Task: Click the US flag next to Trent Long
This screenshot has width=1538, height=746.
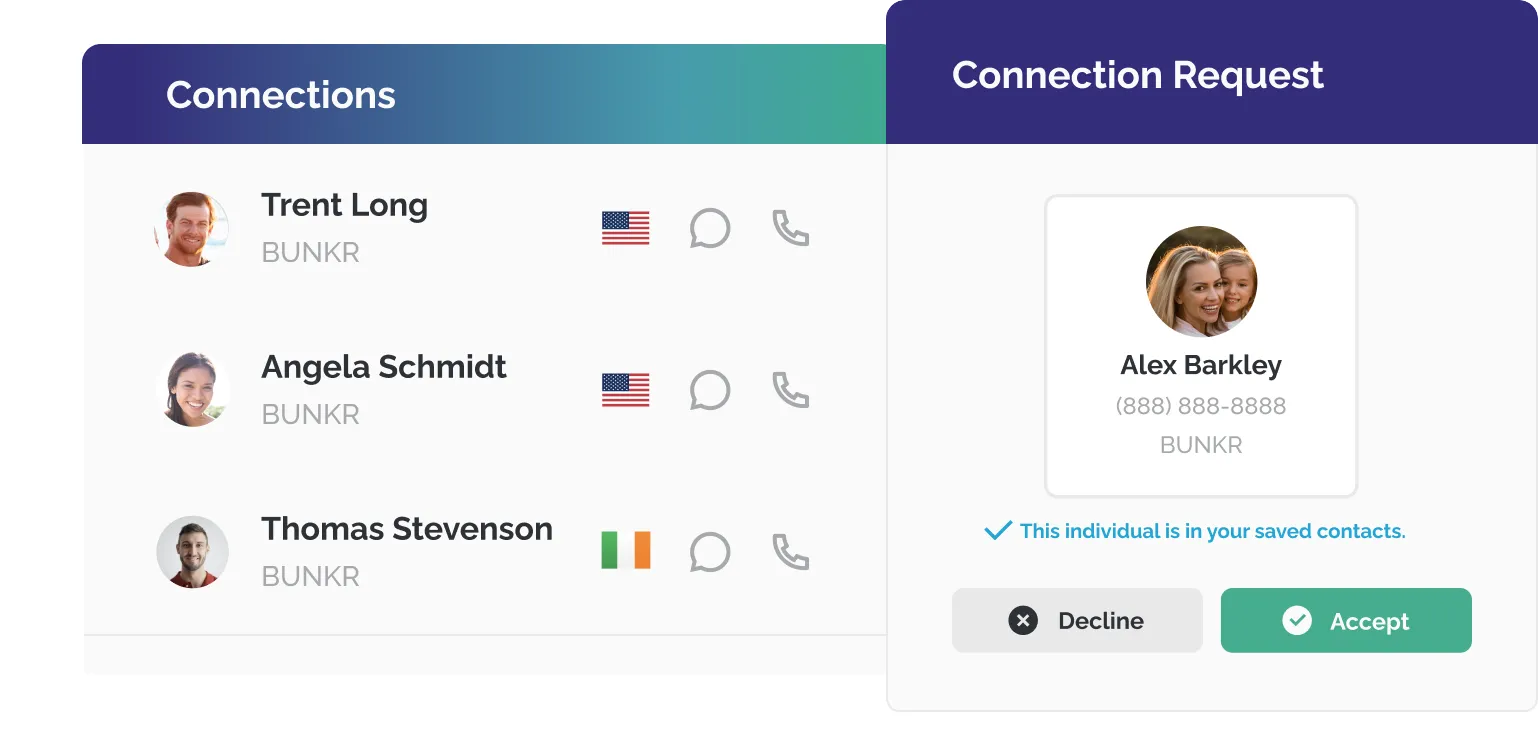Action: pos(626,228)
